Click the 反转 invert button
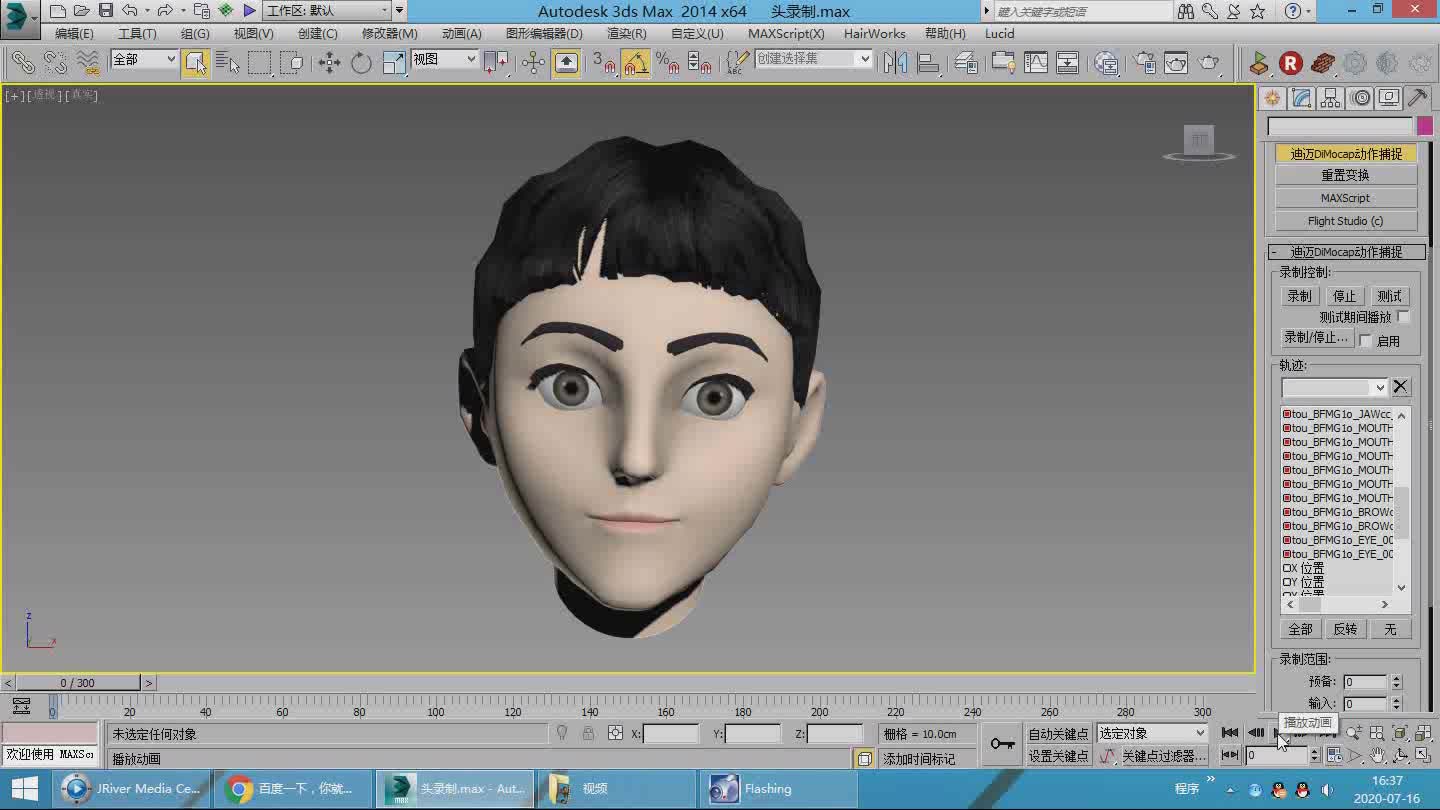The height and width of the screenshot is (810, 1440). 1345,629
